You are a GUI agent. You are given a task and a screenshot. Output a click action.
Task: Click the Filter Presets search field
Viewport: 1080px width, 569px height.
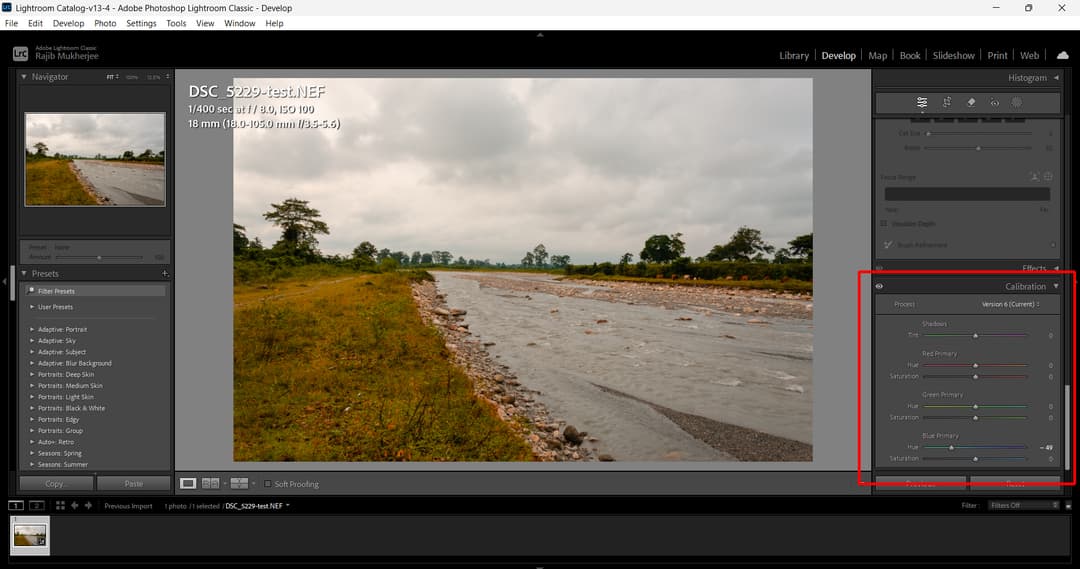[95, 291]
